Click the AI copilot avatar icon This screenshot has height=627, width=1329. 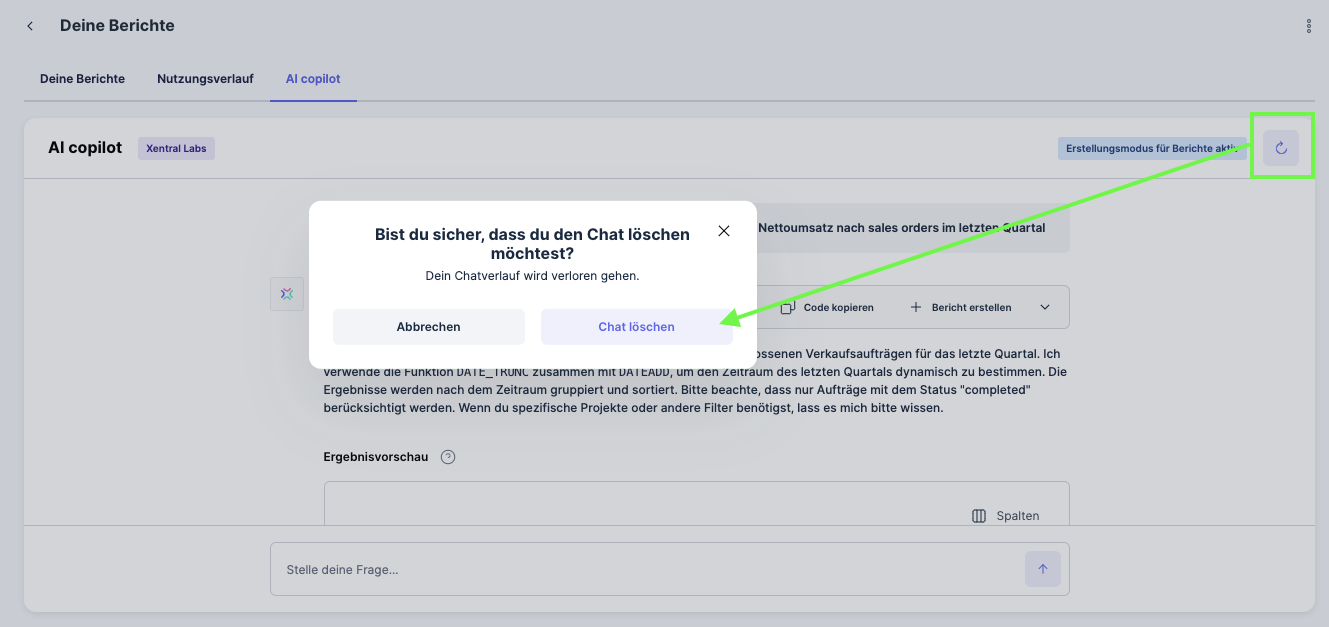(x=287, y=294)
